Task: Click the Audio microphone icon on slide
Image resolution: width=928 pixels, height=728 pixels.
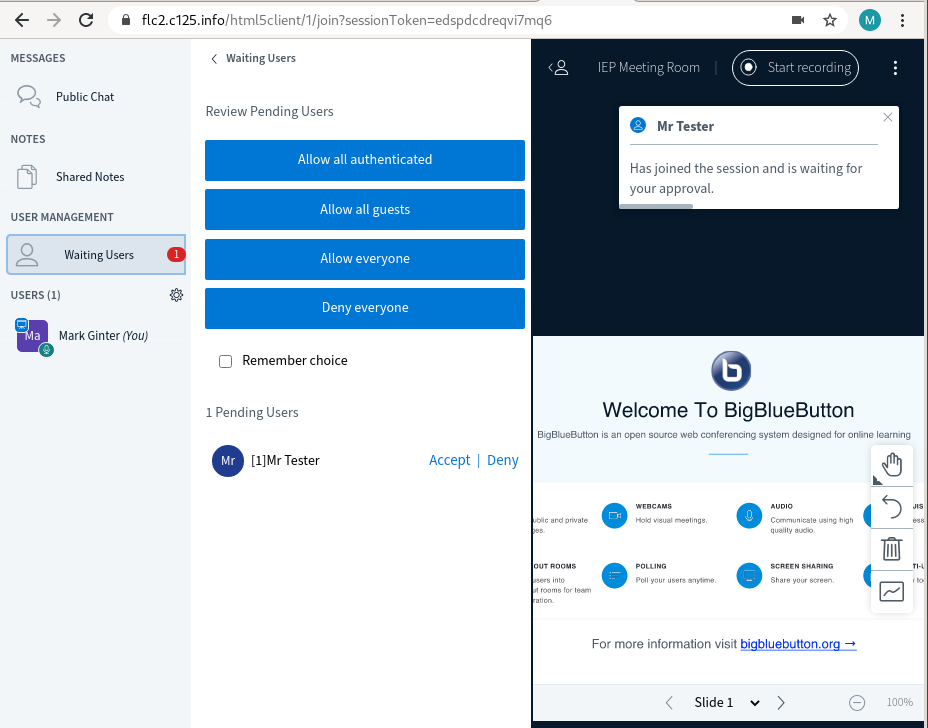Action: pyautogui.click(x=749, y=516)
